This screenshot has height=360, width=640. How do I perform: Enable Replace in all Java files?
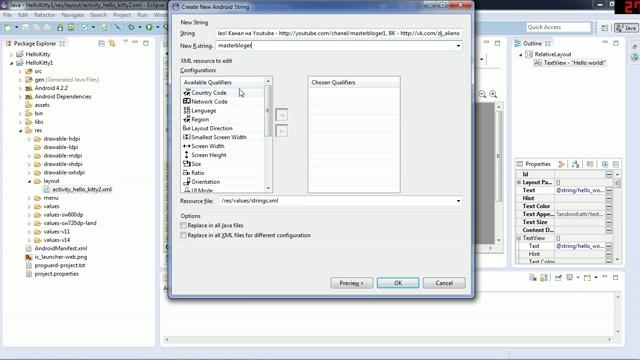tap(183, 225)
